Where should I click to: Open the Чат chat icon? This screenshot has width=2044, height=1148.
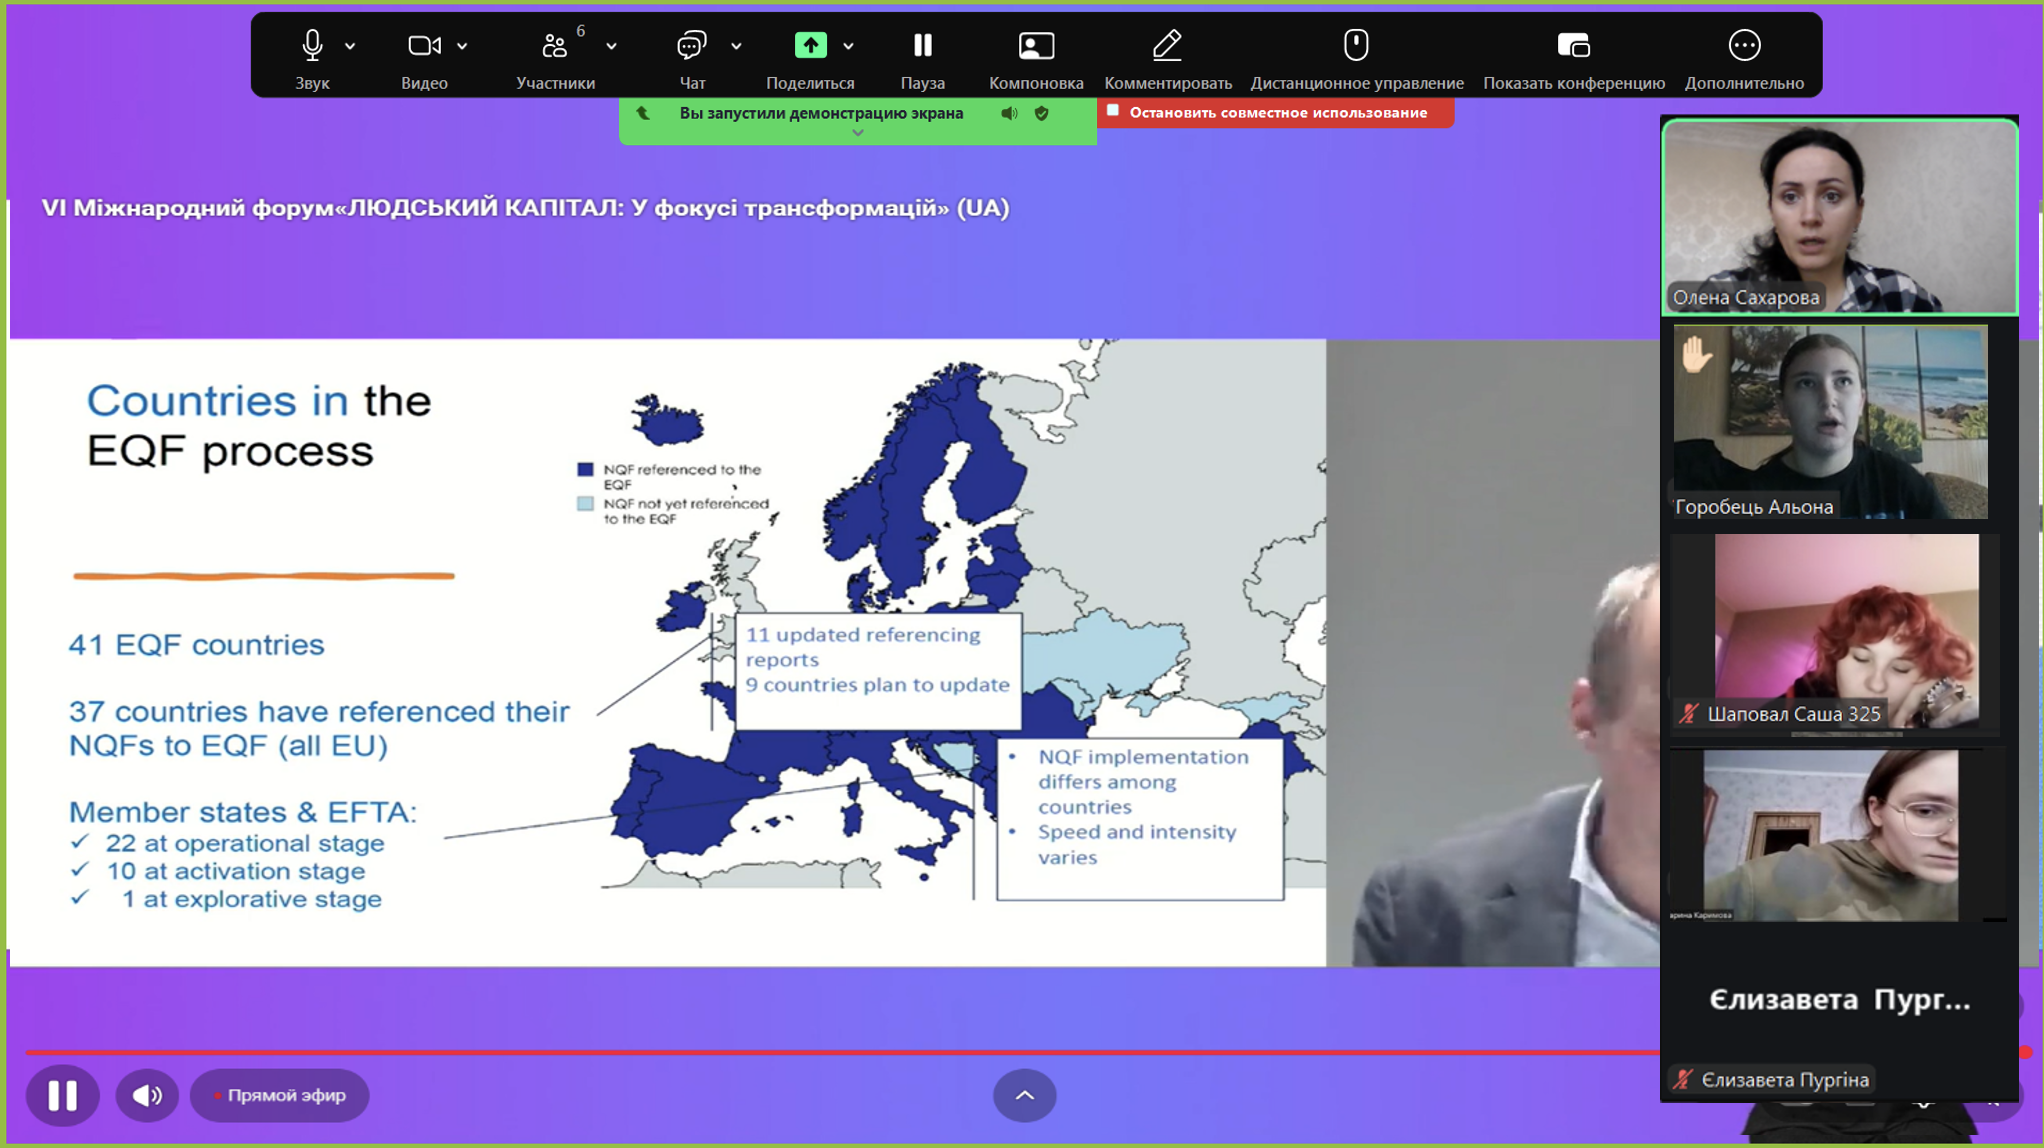click(691, 46)
